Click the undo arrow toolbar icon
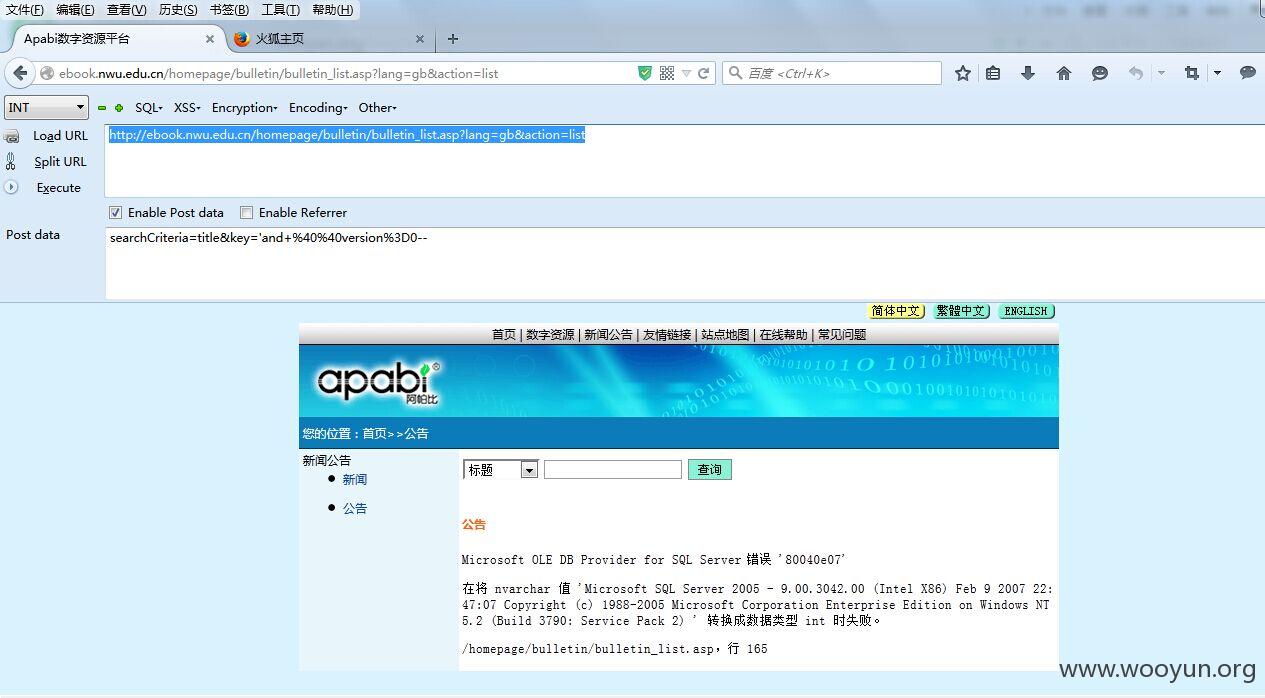 1136,73
